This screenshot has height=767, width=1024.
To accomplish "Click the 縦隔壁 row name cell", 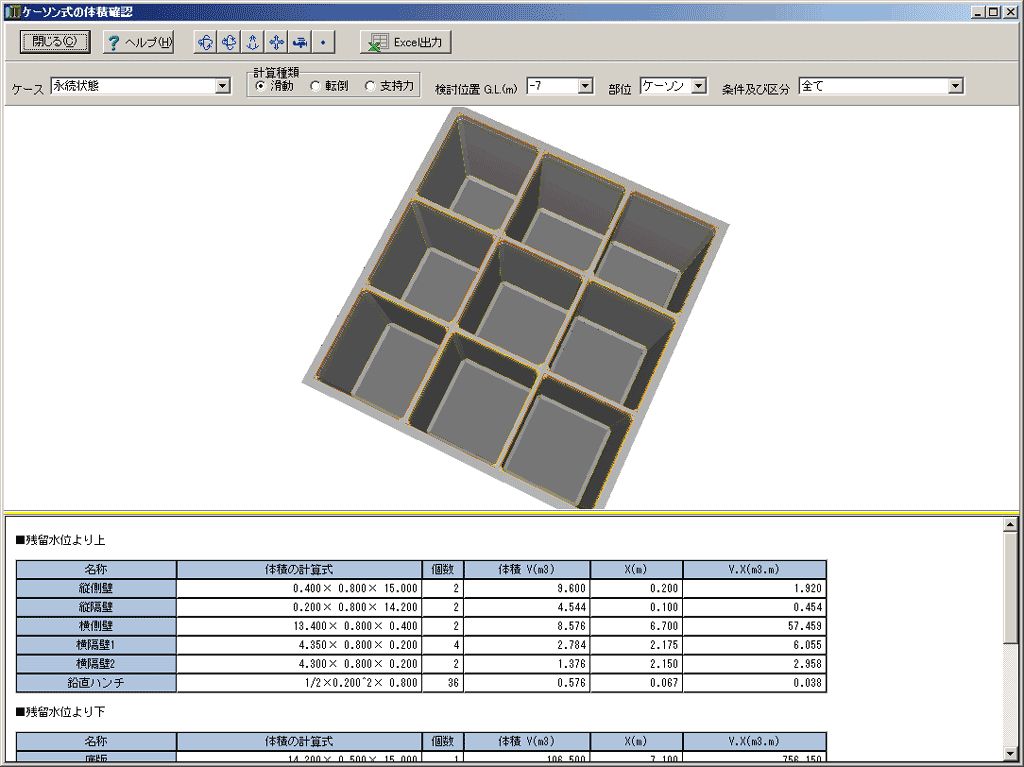I will point(96,607).
